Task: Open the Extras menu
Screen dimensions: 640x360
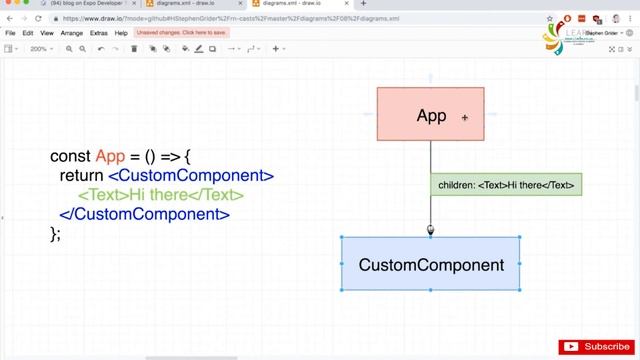Action: click(x=99, y=33)
